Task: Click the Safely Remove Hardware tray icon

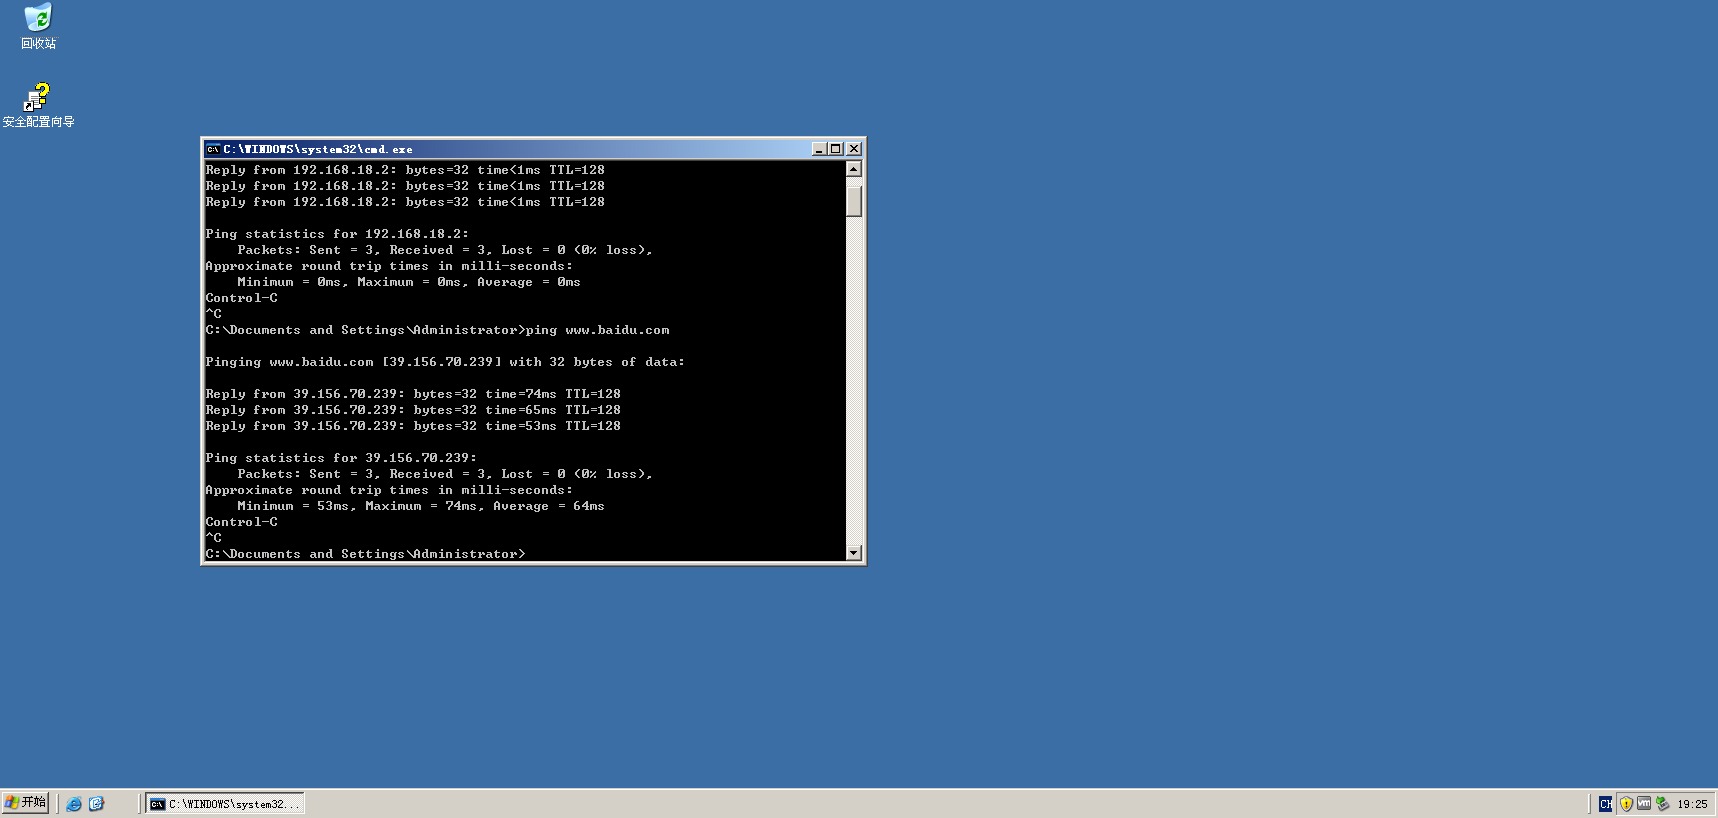Action: 1662,804
